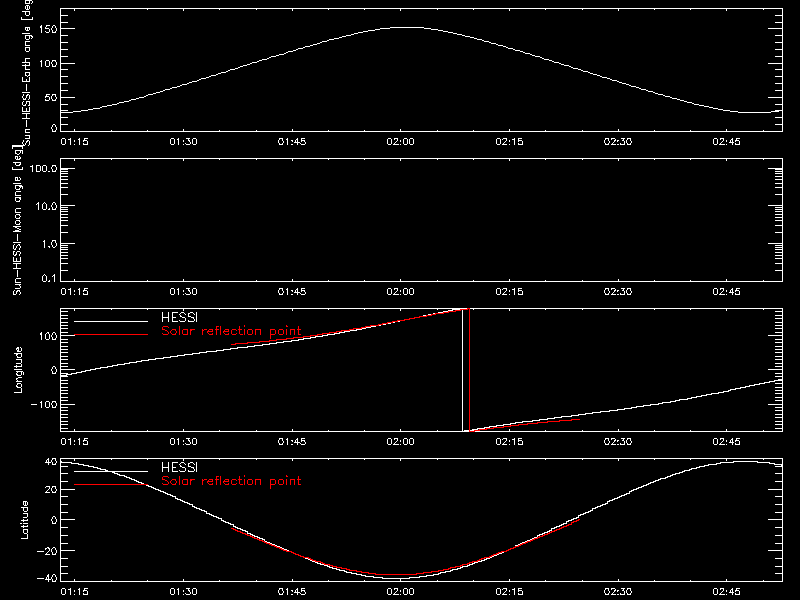800x600 pixels.
Task: Click the 50 tick on Earth angle axis
Action: point(51,97)
